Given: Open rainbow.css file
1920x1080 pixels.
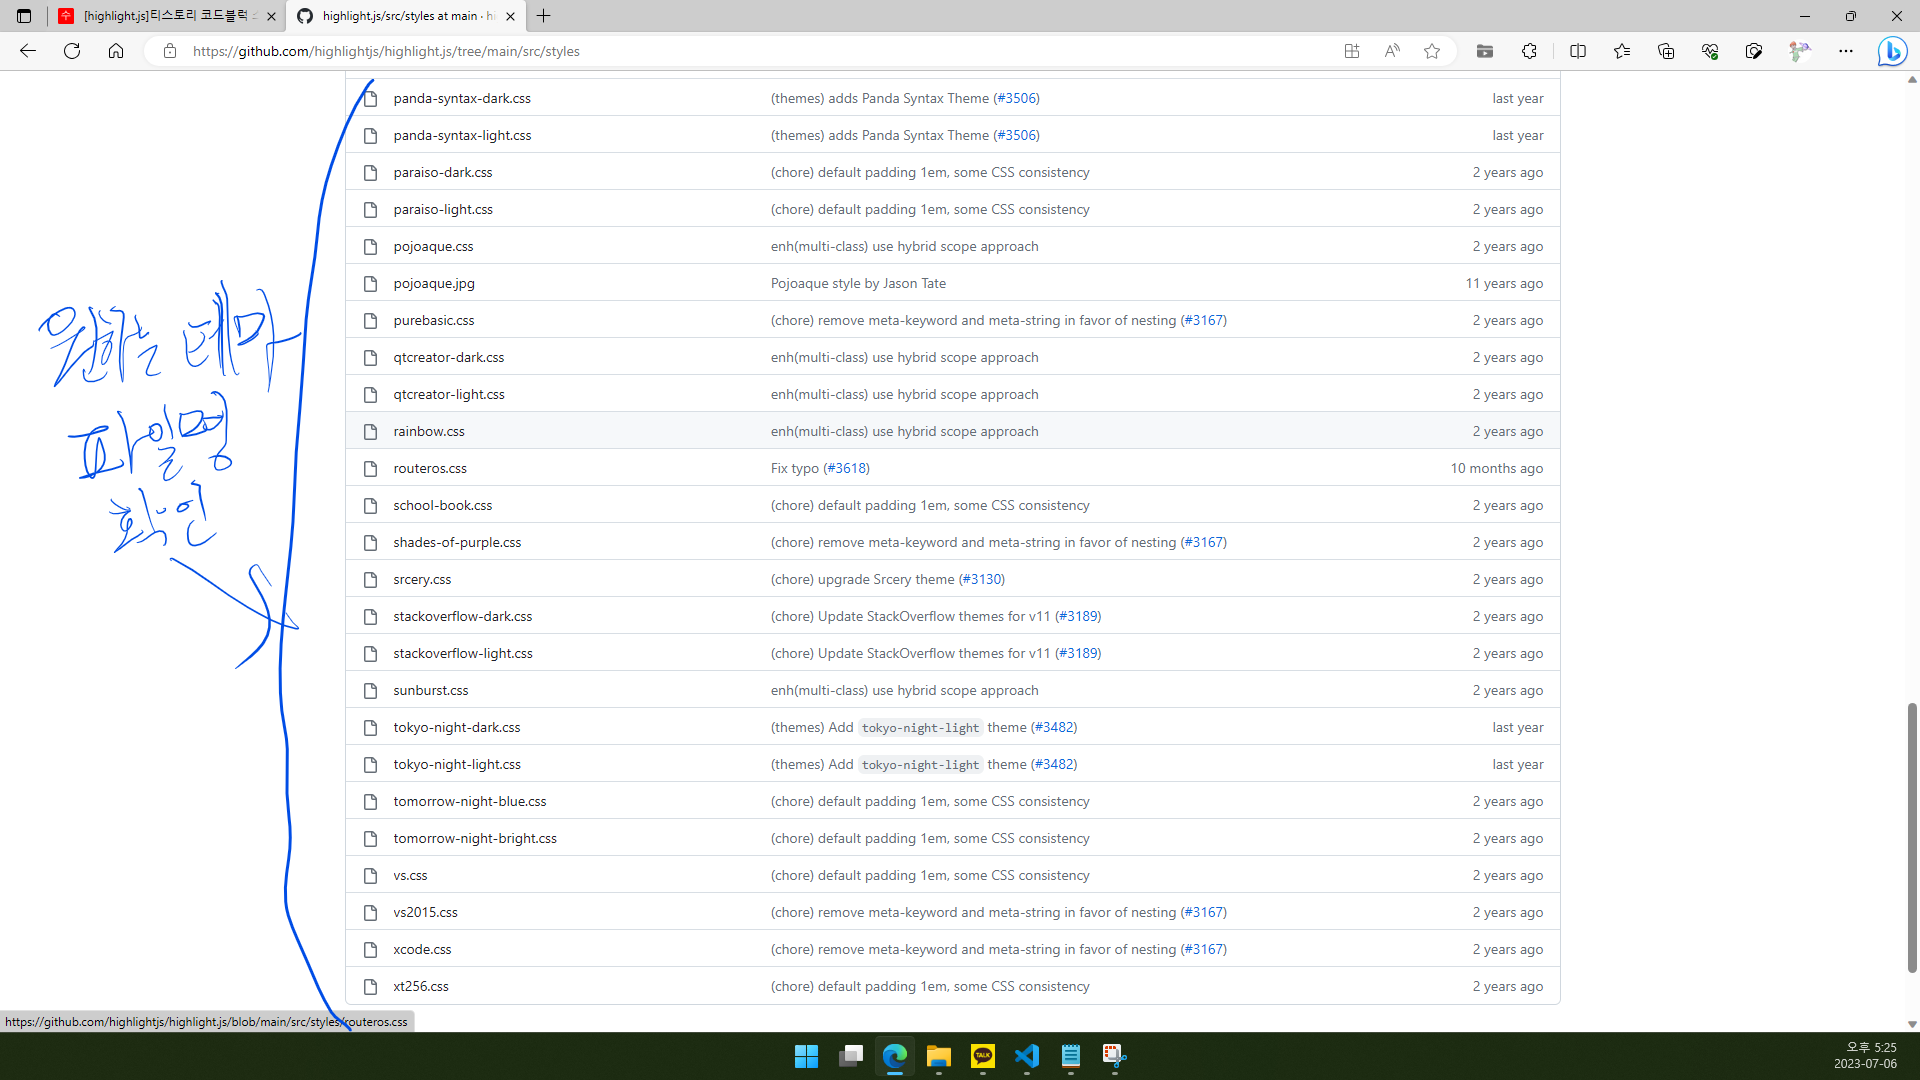Looking at the screenshot, I should point(429,431).
